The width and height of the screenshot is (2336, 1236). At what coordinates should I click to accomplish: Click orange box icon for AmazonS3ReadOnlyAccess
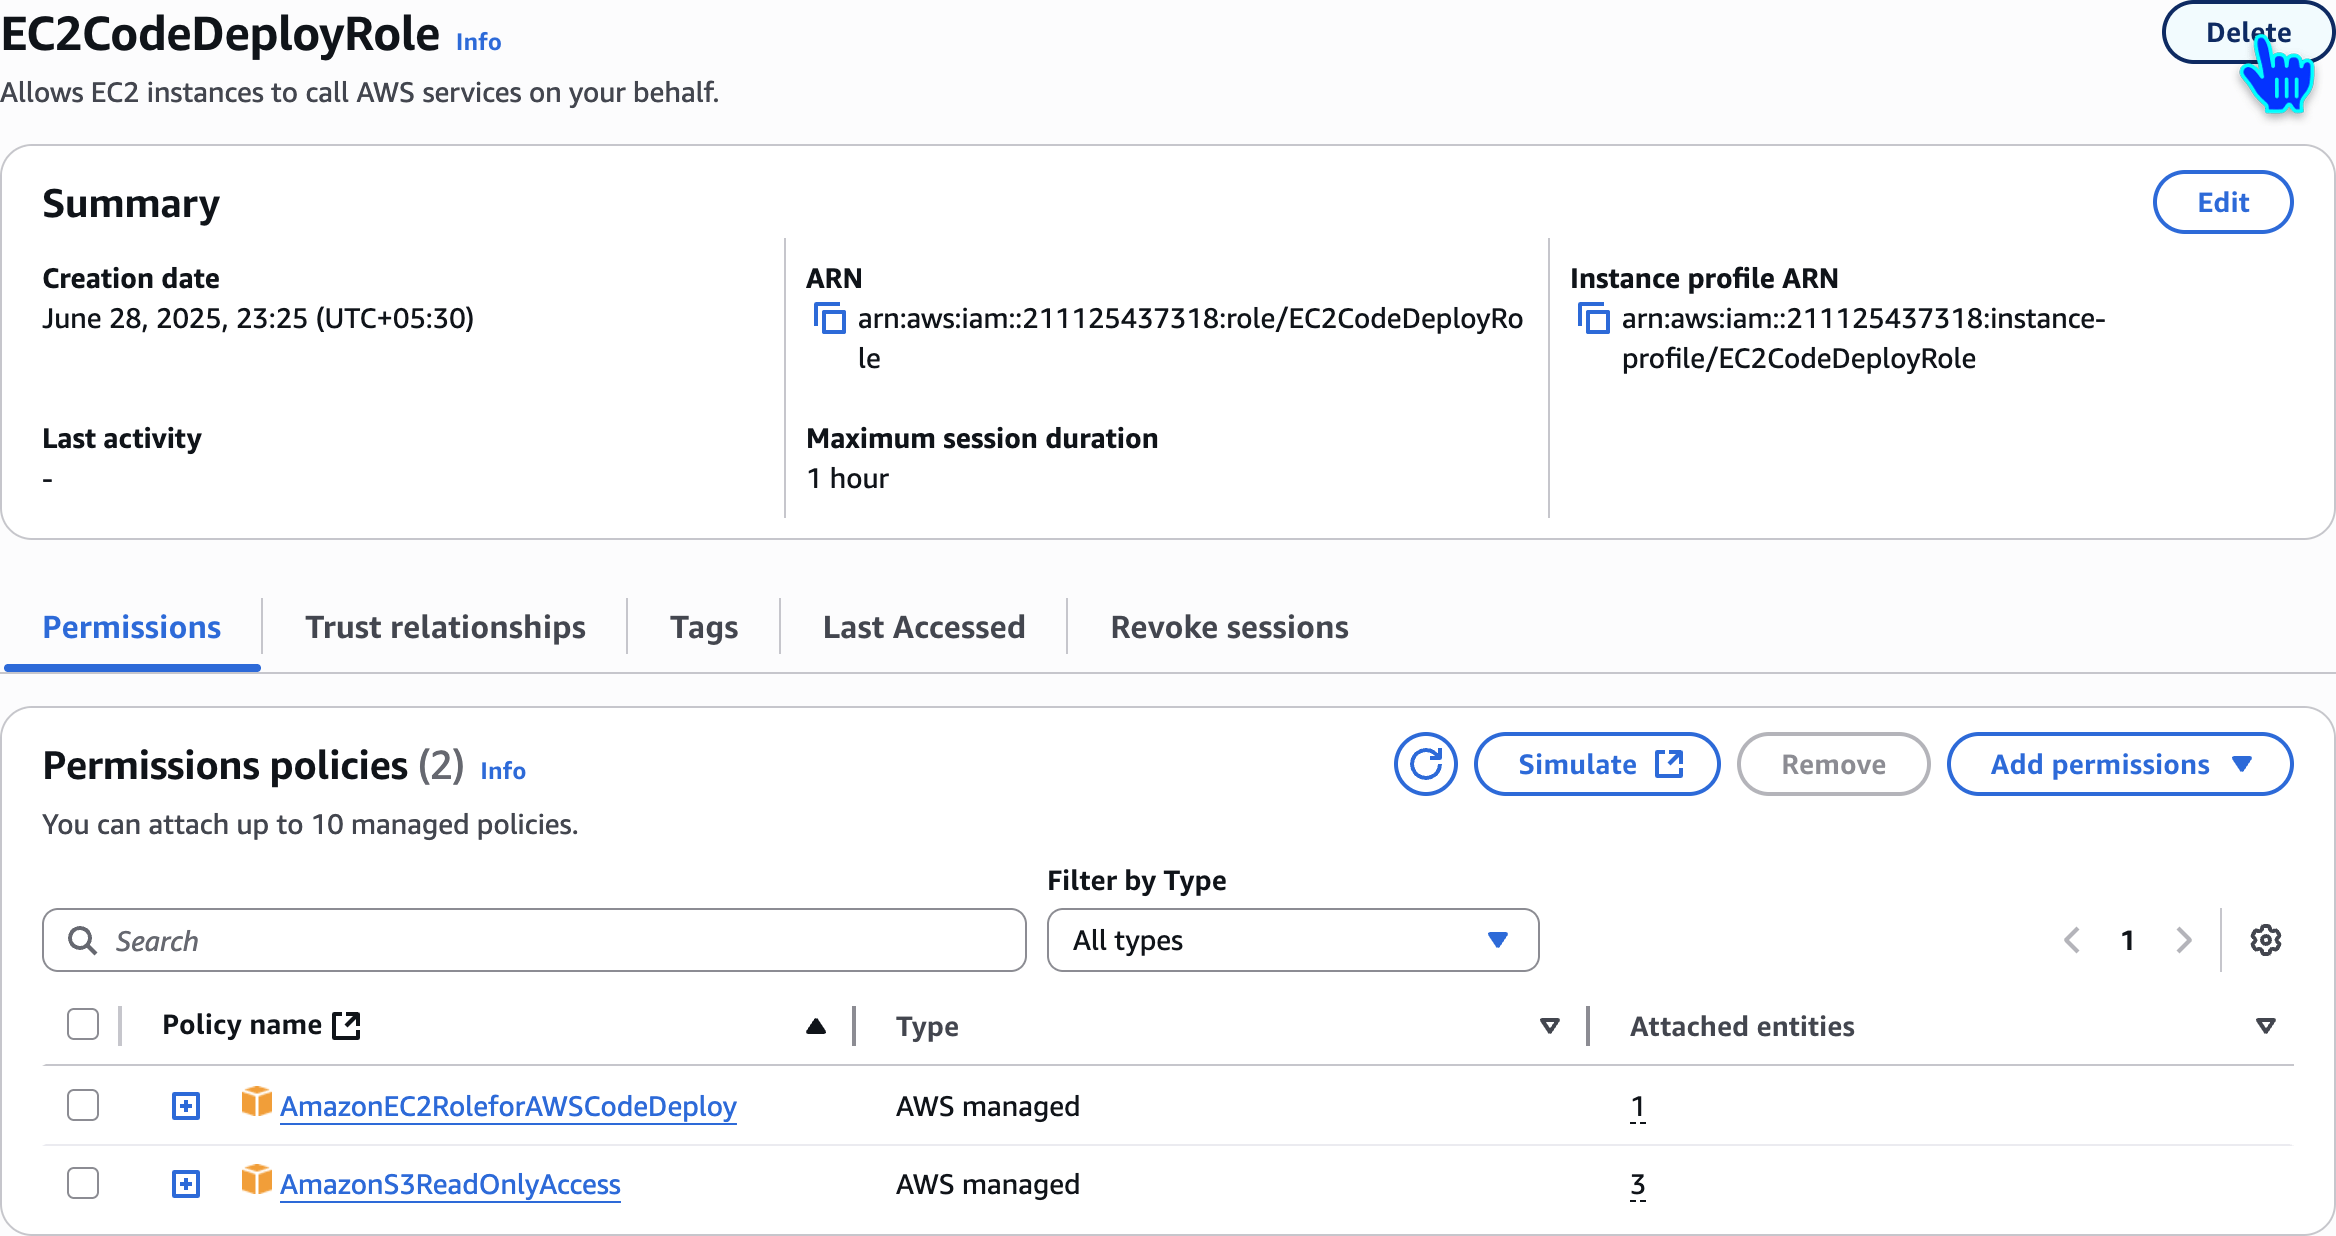click(256, 1181)
